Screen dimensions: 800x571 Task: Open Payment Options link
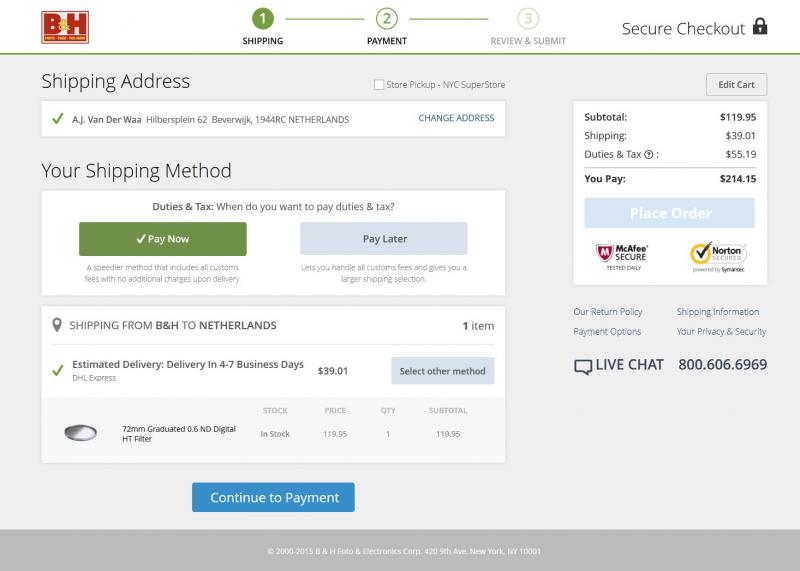click(x=607, y=332)
